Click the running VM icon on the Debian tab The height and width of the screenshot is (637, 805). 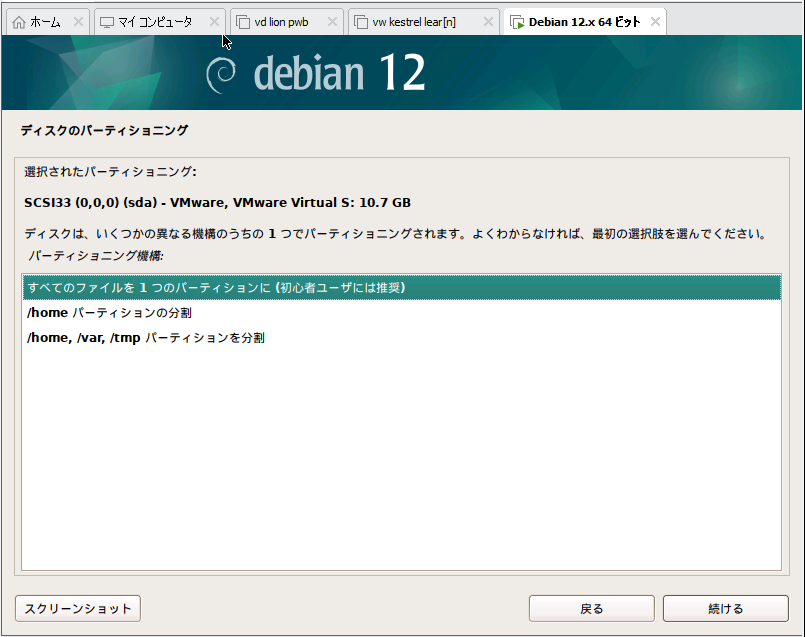pyautogui.click(x=517, y=23)
